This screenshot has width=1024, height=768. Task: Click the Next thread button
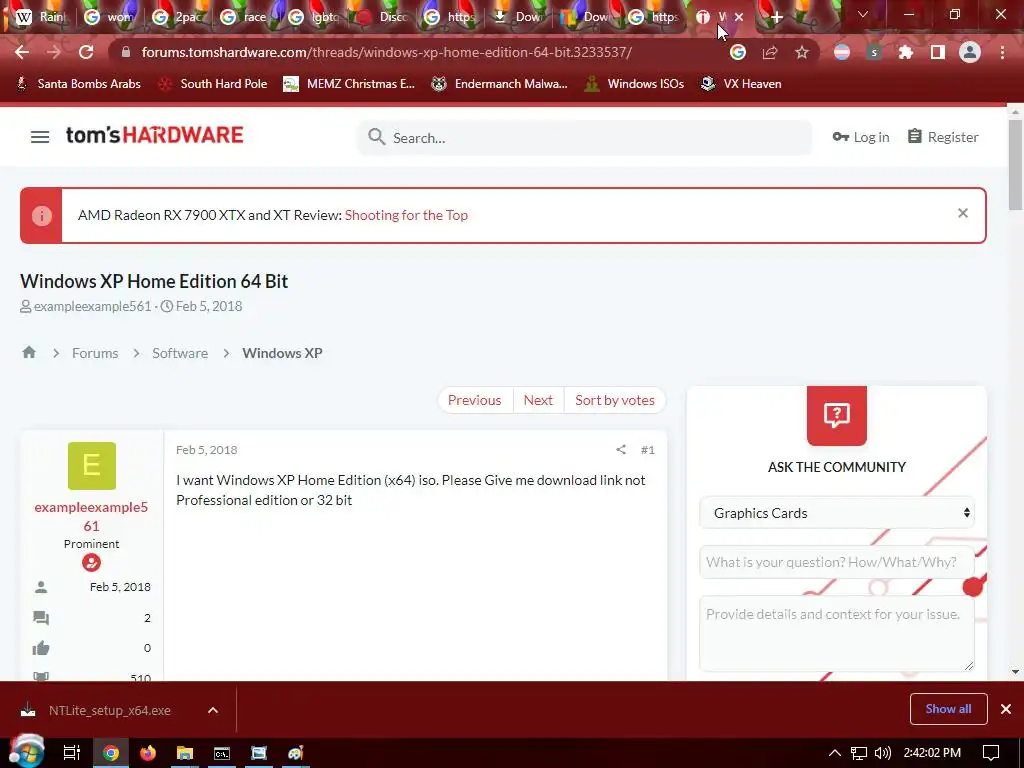[x=538, y=400]
